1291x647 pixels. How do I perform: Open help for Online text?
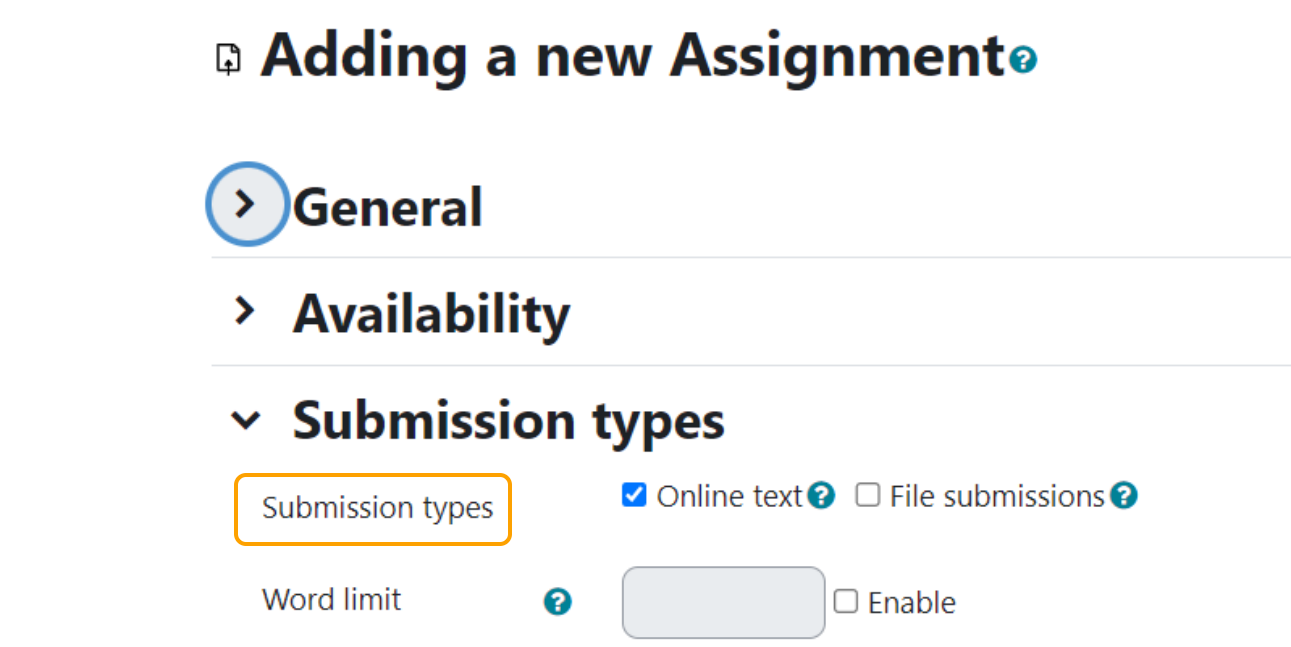click(822, 495)
